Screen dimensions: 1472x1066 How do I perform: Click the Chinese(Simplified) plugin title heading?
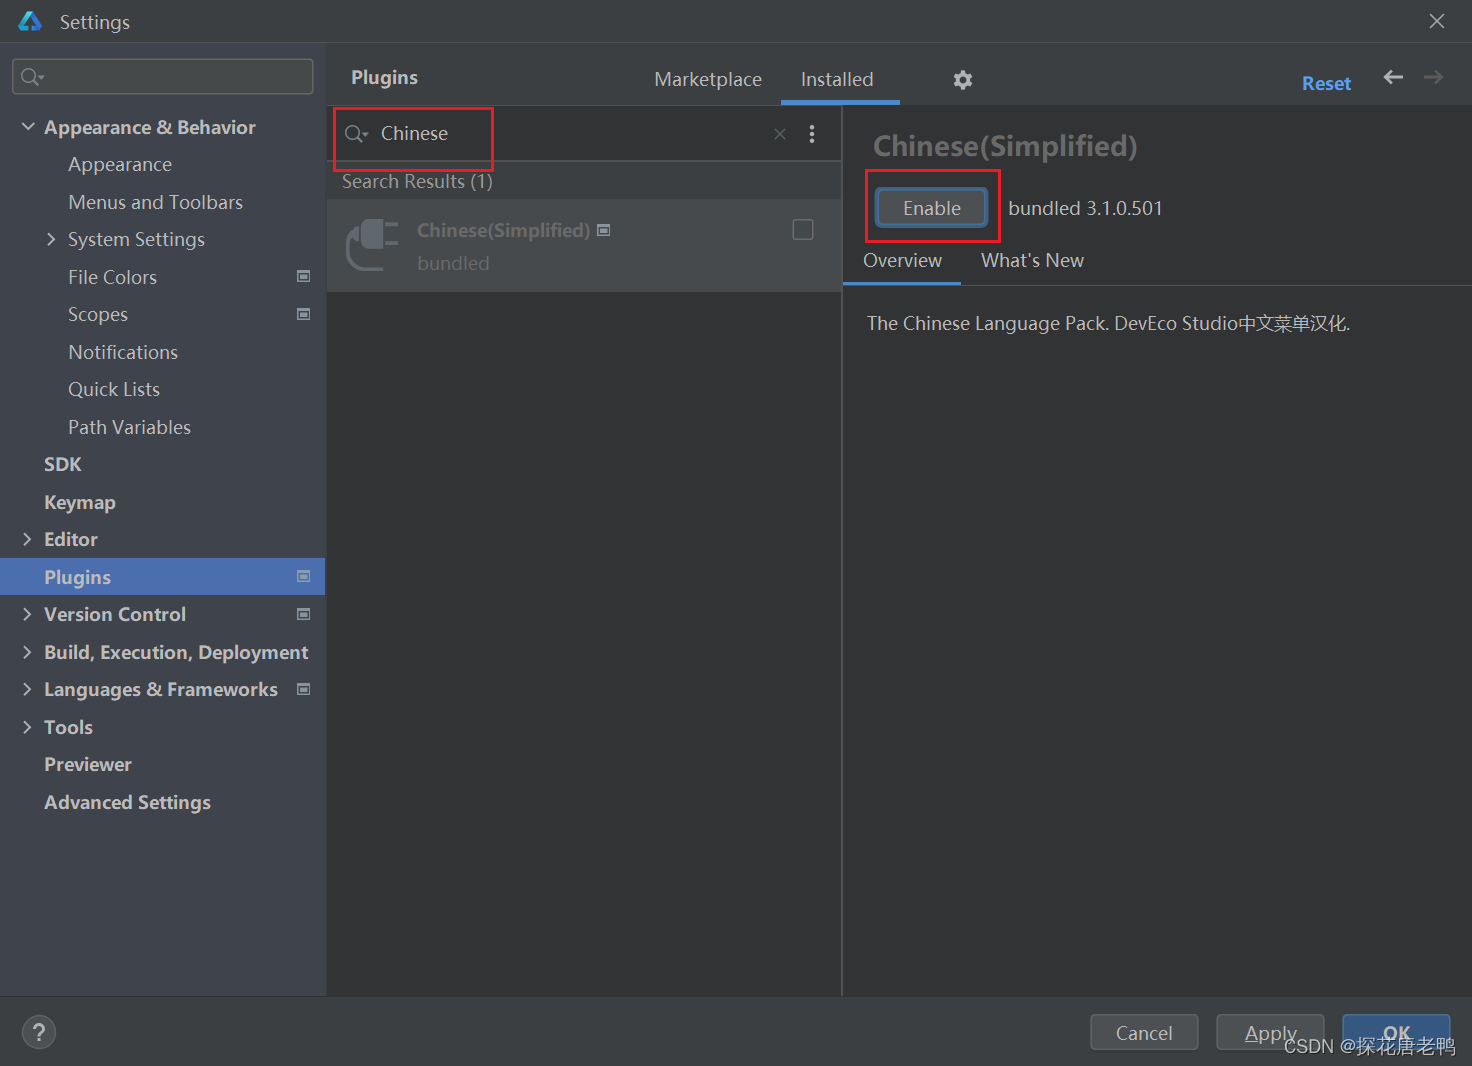click(1005, 146)
